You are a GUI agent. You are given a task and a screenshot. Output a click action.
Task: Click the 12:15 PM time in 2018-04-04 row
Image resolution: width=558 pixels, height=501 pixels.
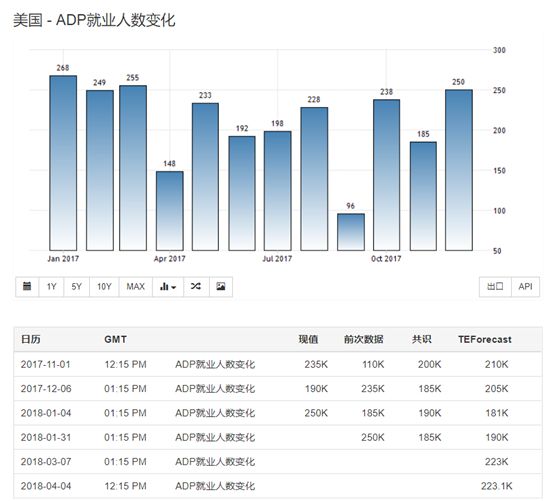[x=125, y=486]
